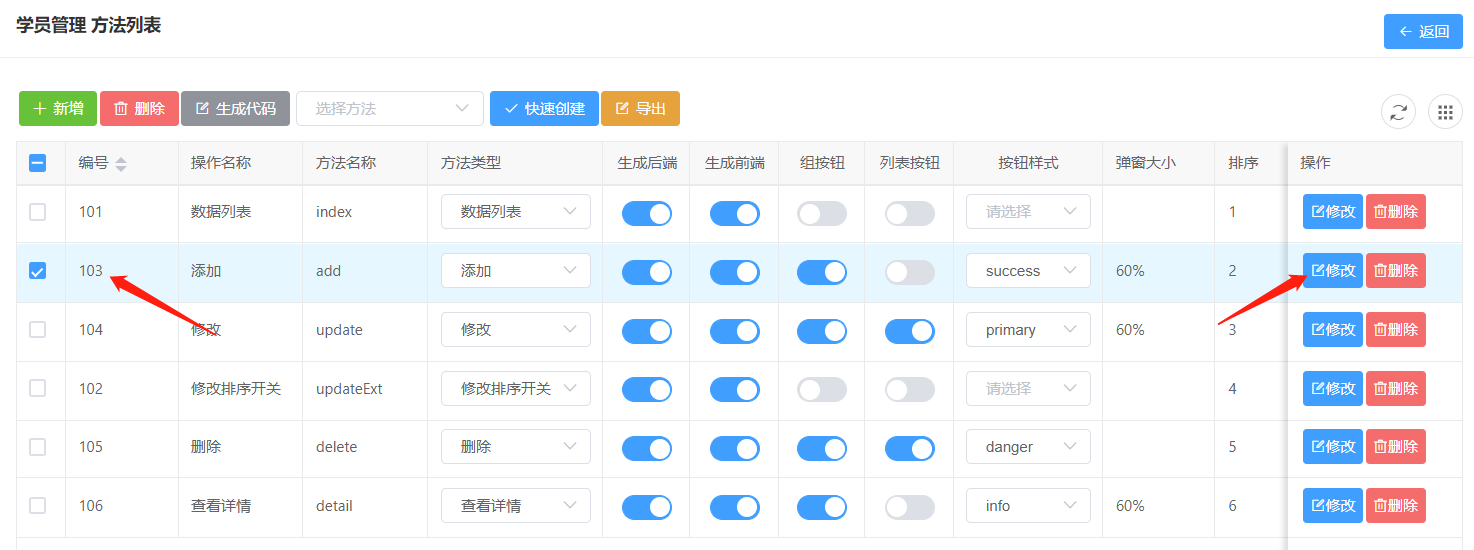Click the 生成代码 button

pos(235,108)
